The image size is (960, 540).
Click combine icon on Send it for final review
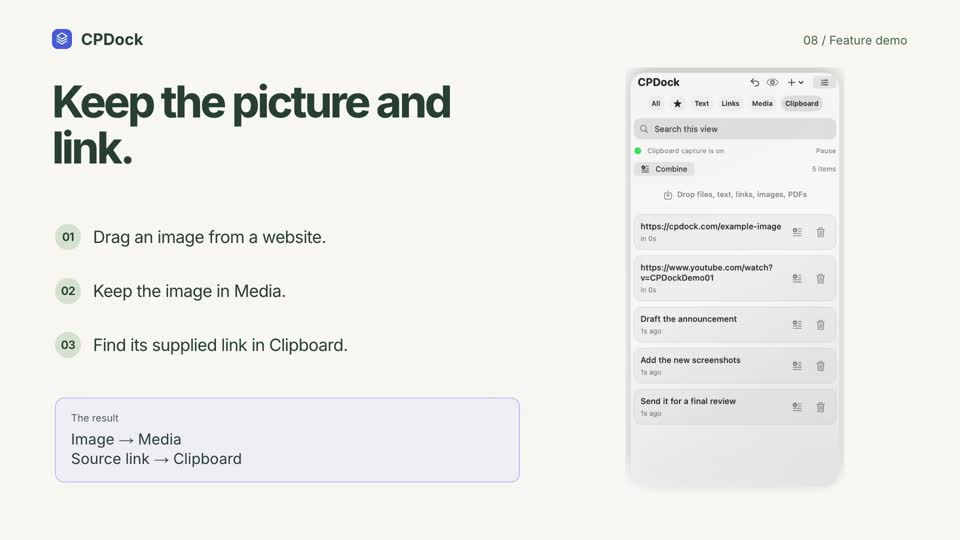[x=797, y=407]
